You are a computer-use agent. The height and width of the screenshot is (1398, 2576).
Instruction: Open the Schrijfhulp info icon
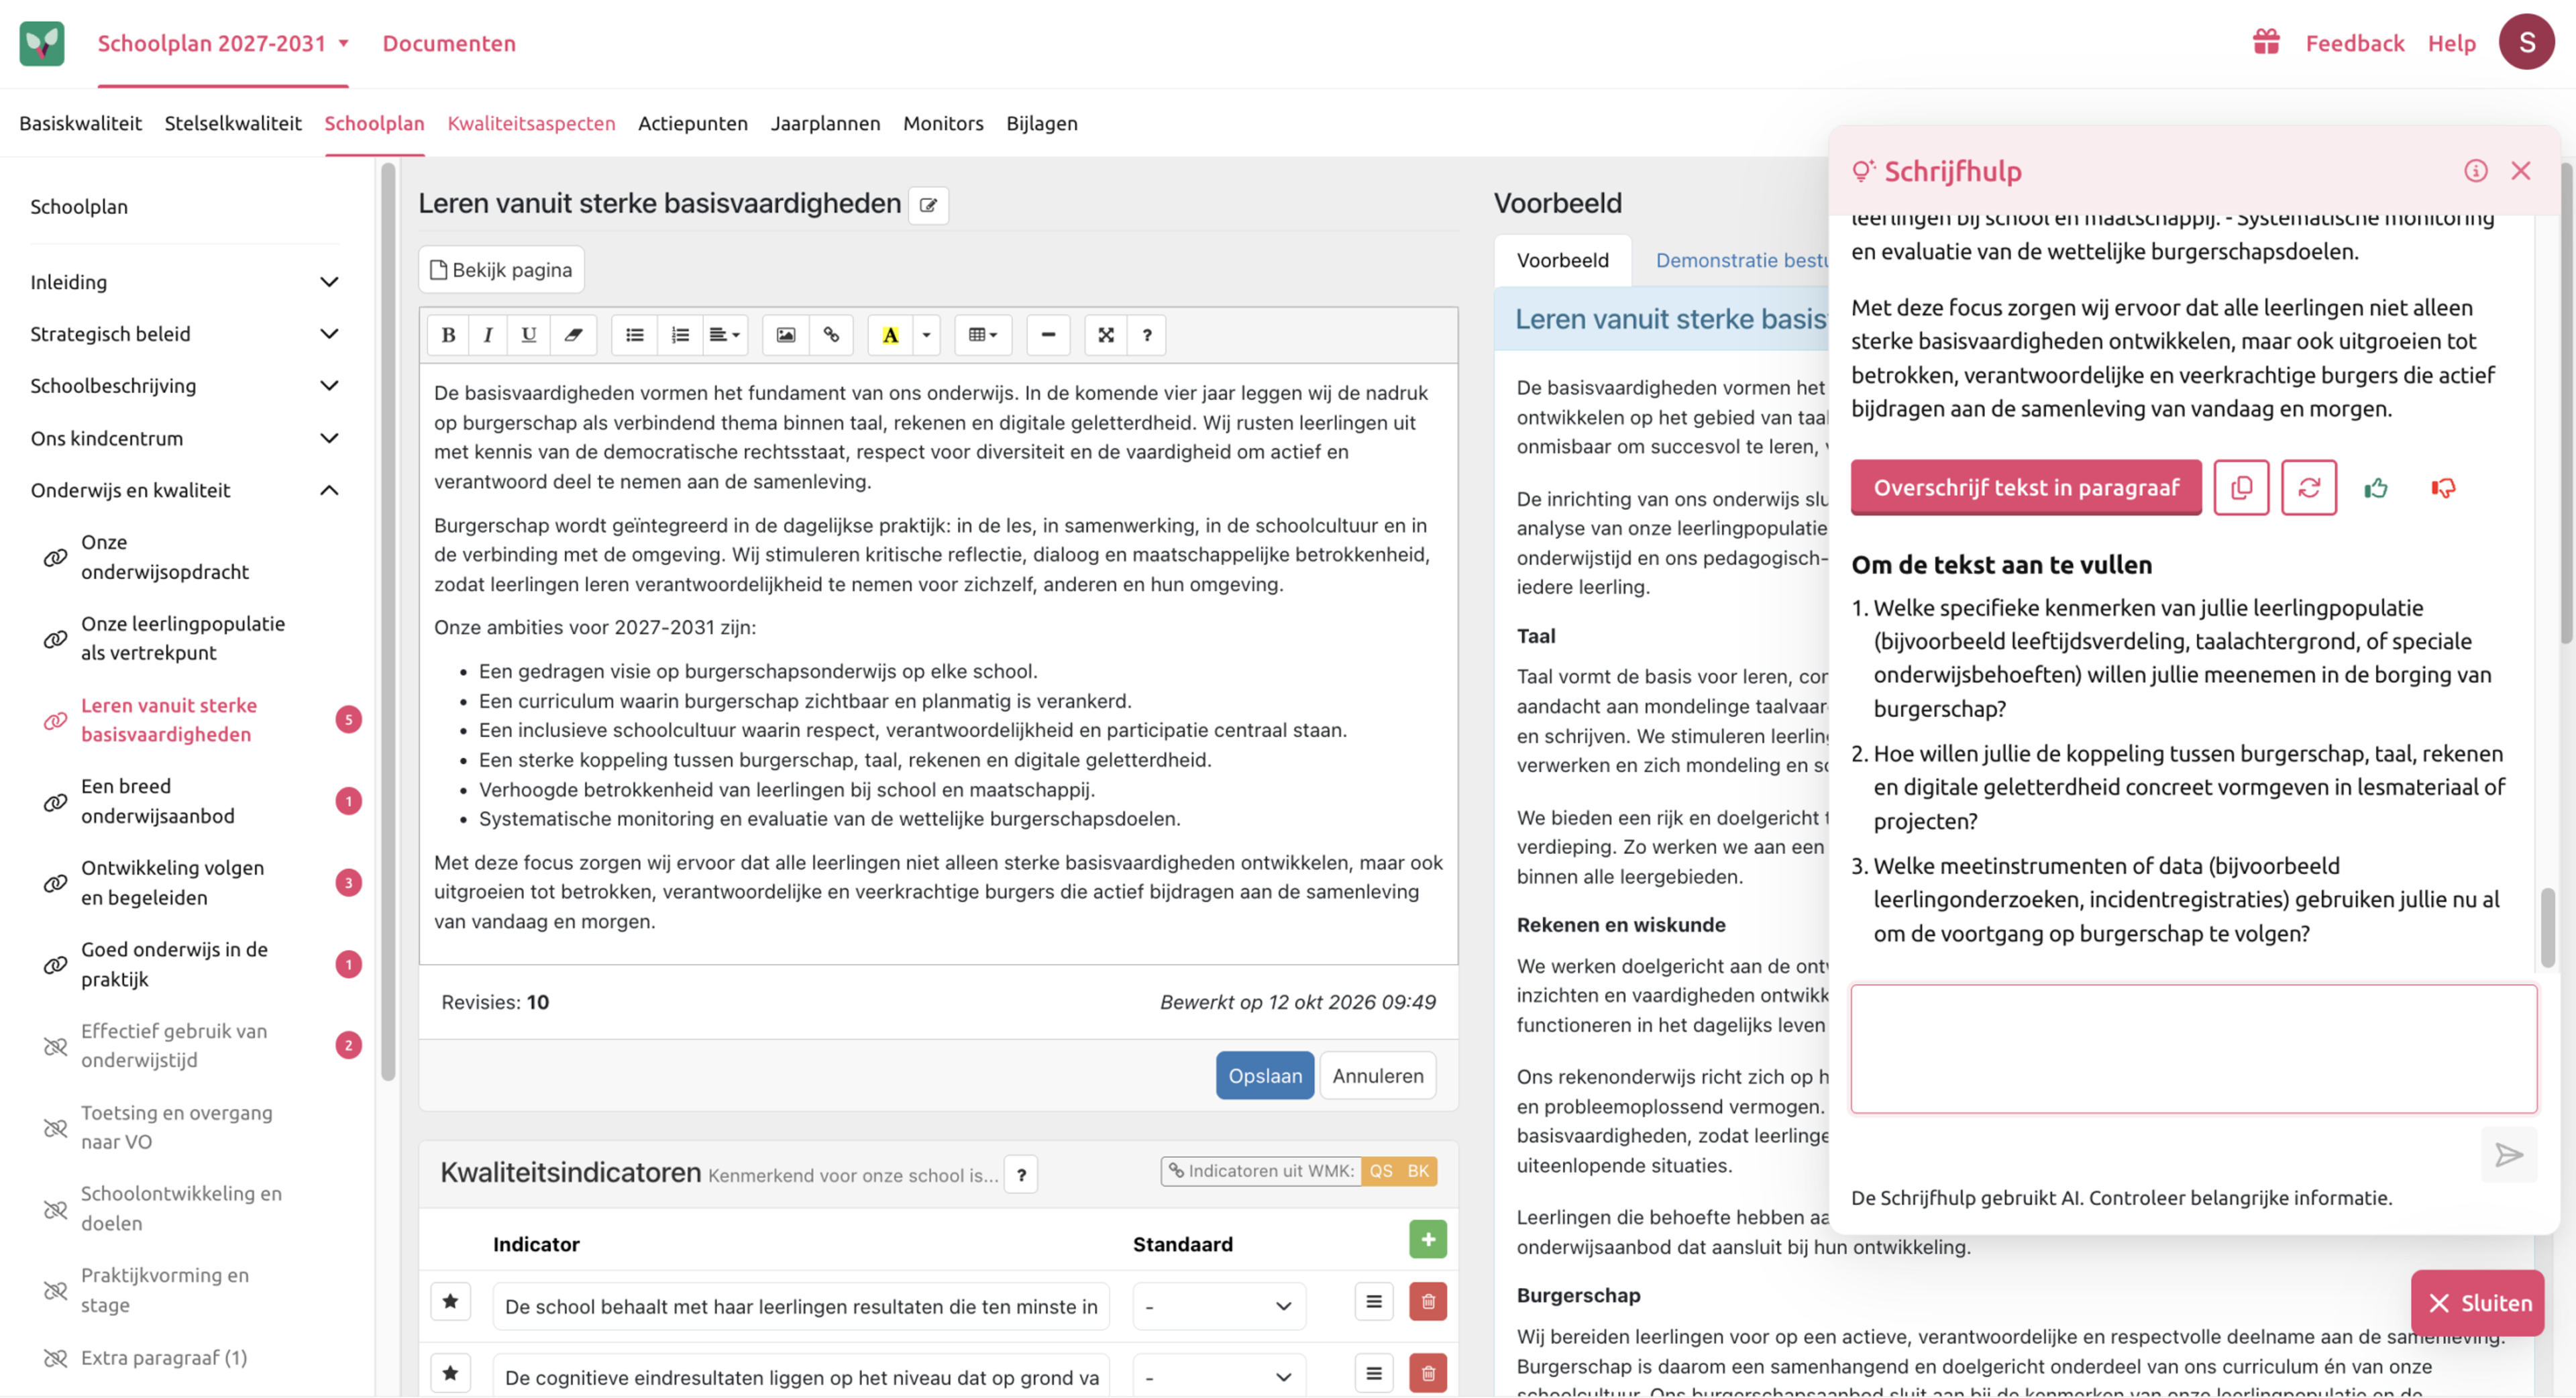2476,171
